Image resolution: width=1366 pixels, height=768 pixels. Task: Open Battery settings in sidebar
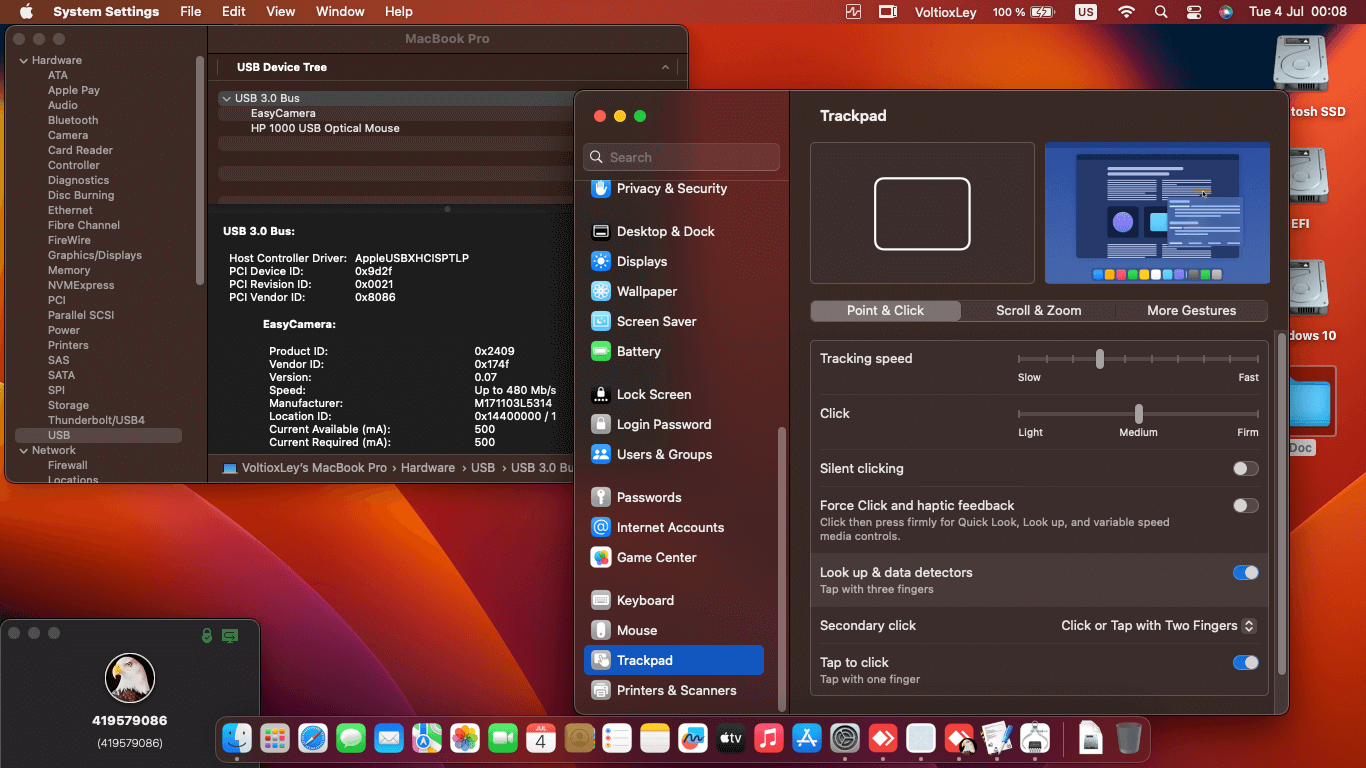pos(673,351)
